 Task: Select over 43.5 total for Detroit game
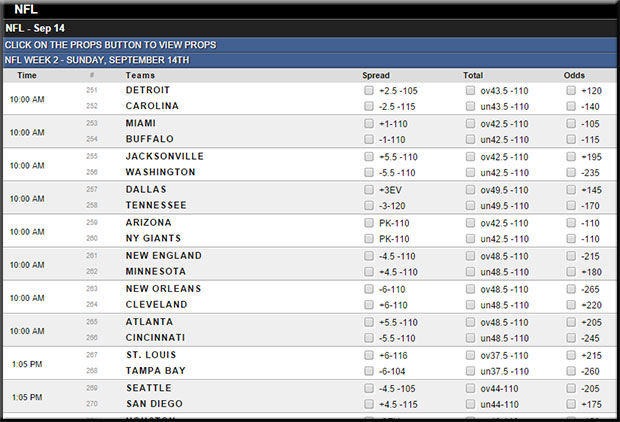pos(470,91)
